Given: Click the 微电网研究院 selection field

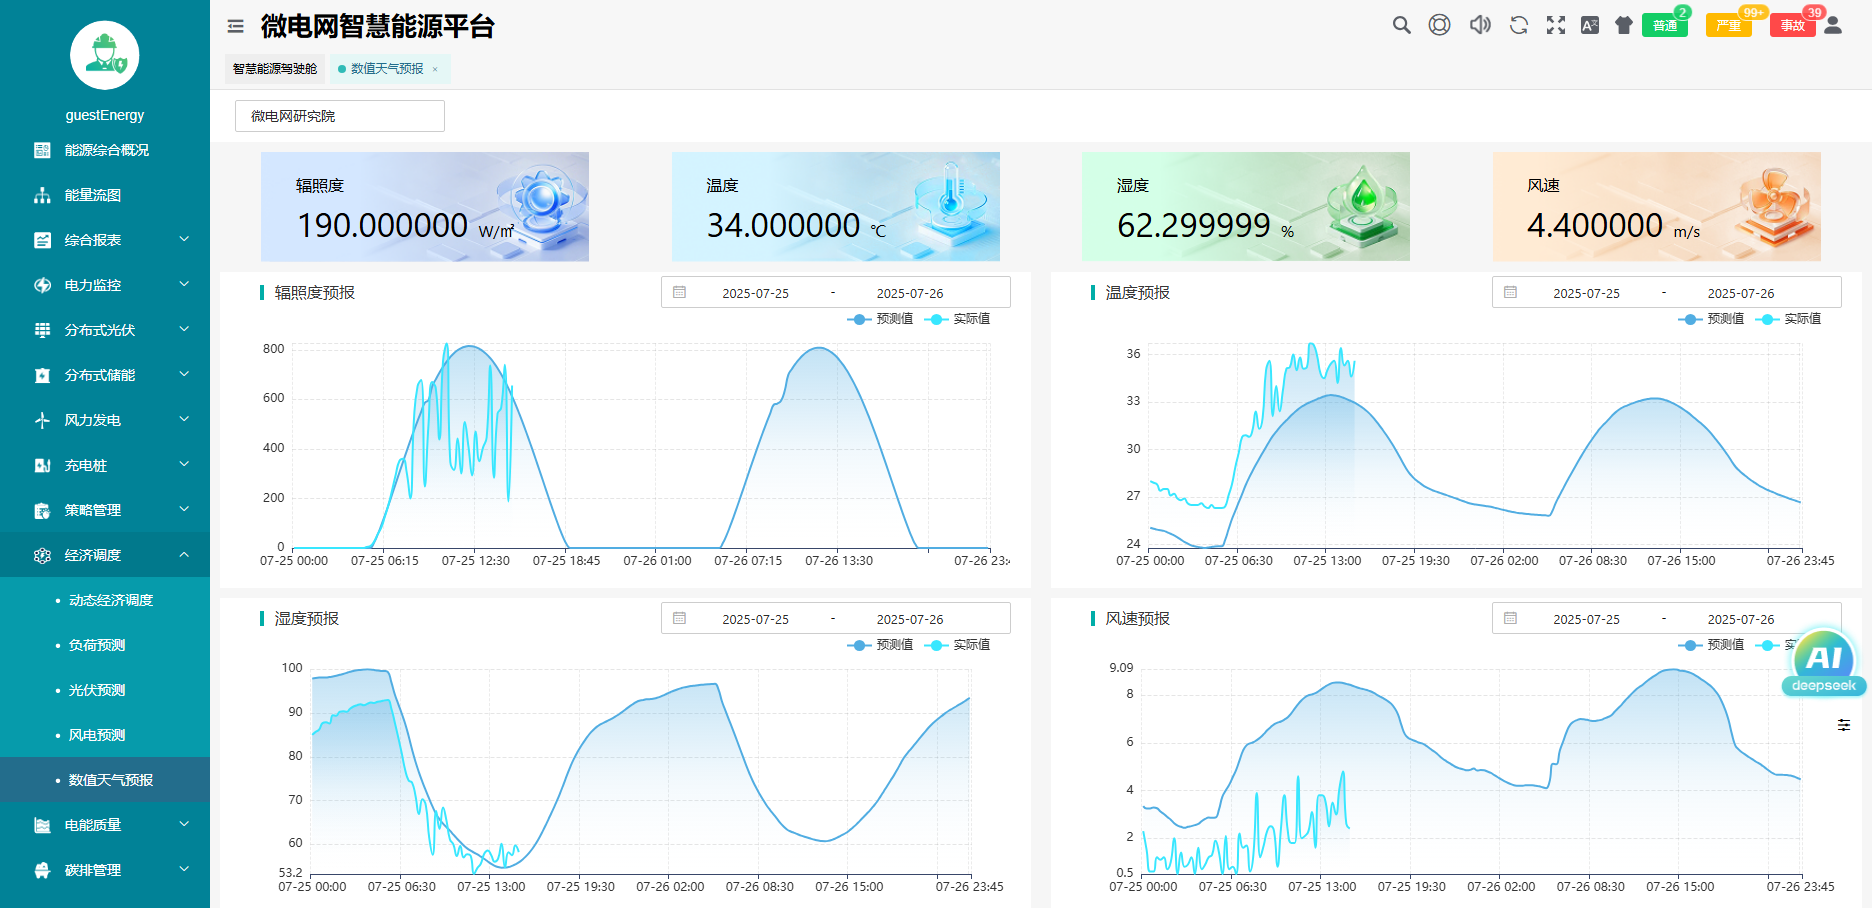Looking at the screenshot, I should (x=339, y=116).
